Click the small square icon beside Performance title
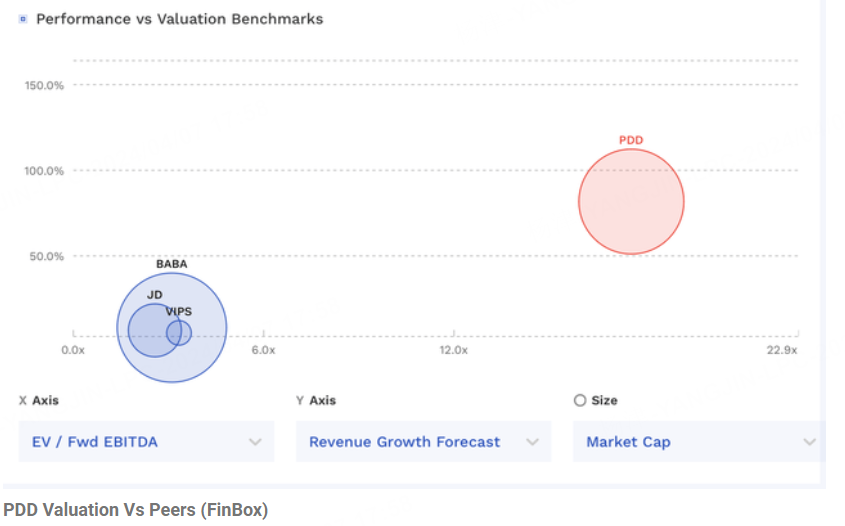The image size is (845, 526). pyautogui.click(x=23, y=19)
